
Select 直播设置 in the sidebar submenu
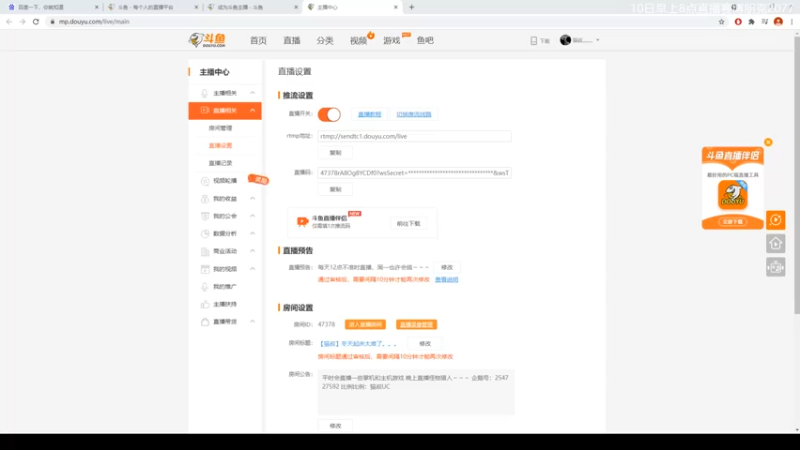point(220,145)
